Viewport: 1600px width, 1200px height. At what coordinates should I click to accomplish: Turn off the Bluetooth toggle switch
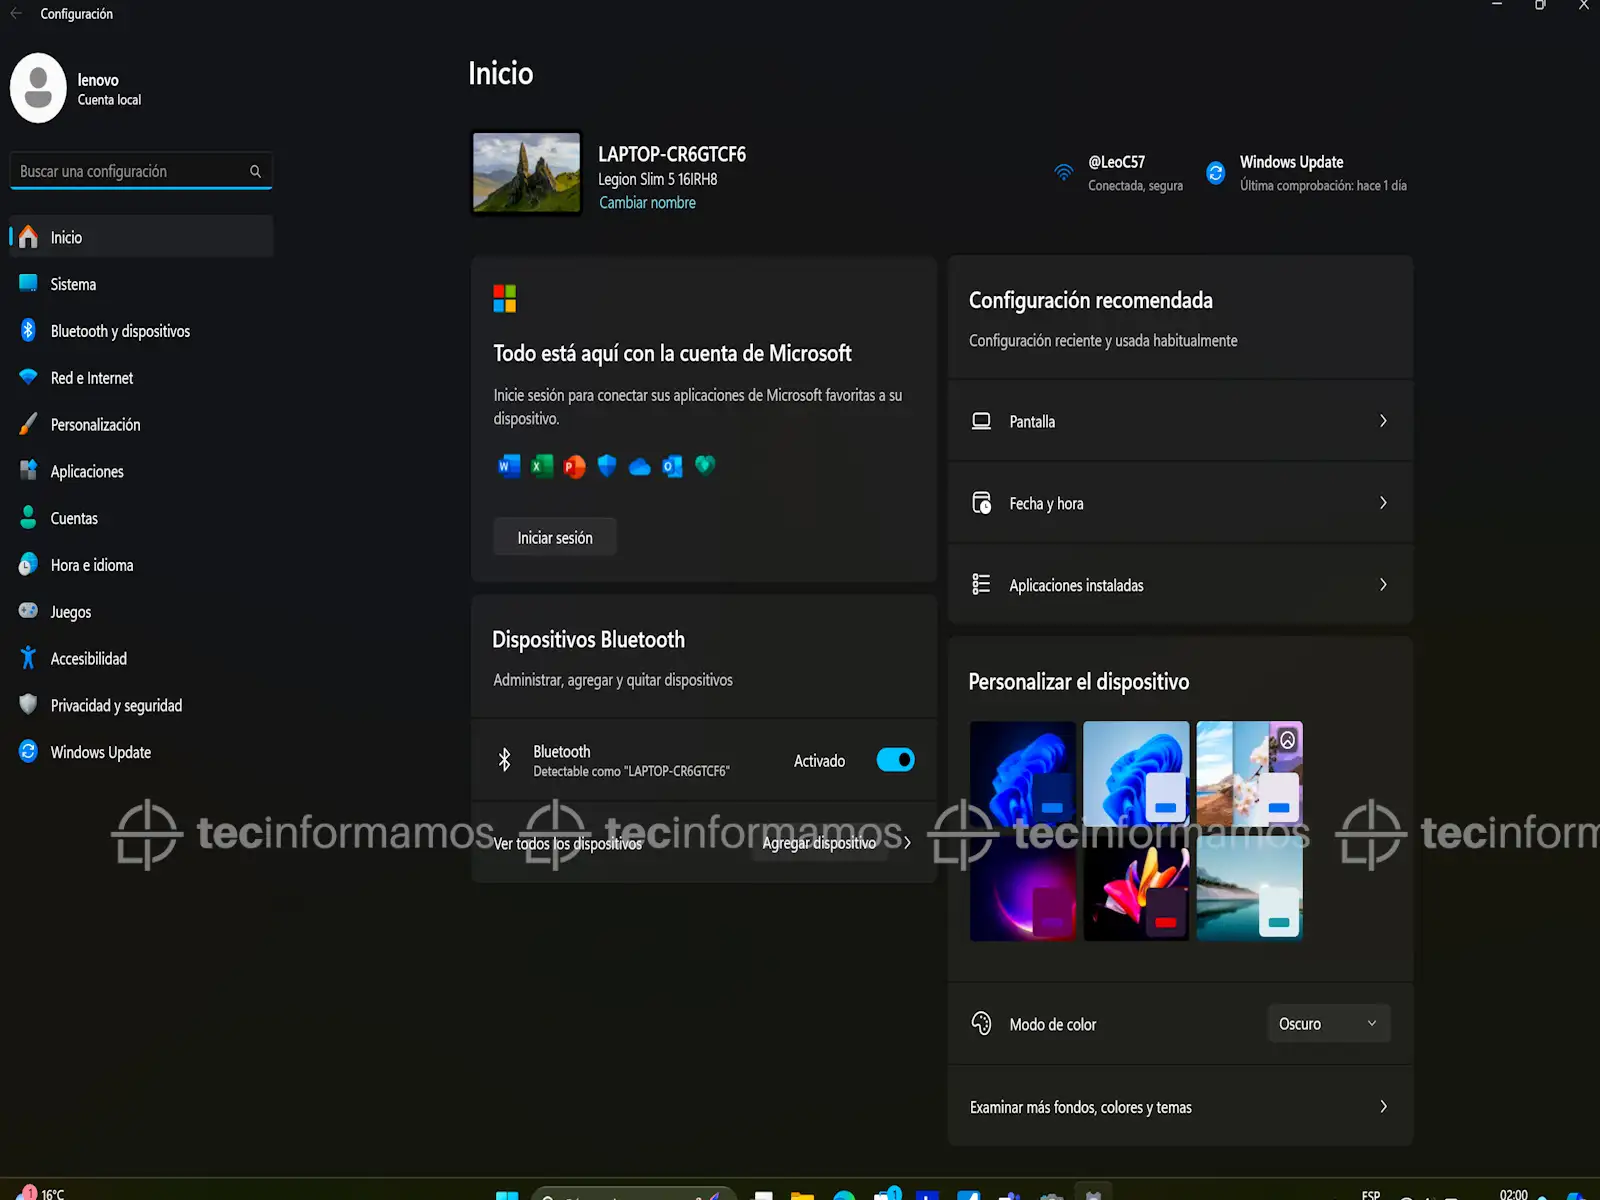click(x=895, y=760)
